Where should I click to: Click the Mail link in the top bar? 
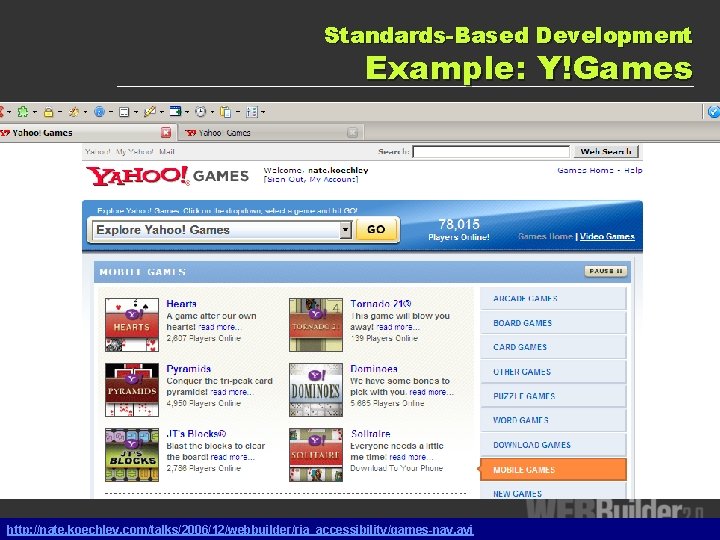click(167, 152)
